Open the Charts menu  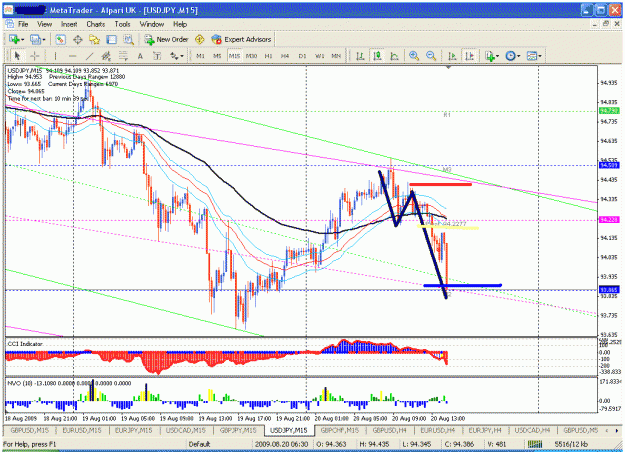pos(96,24)
